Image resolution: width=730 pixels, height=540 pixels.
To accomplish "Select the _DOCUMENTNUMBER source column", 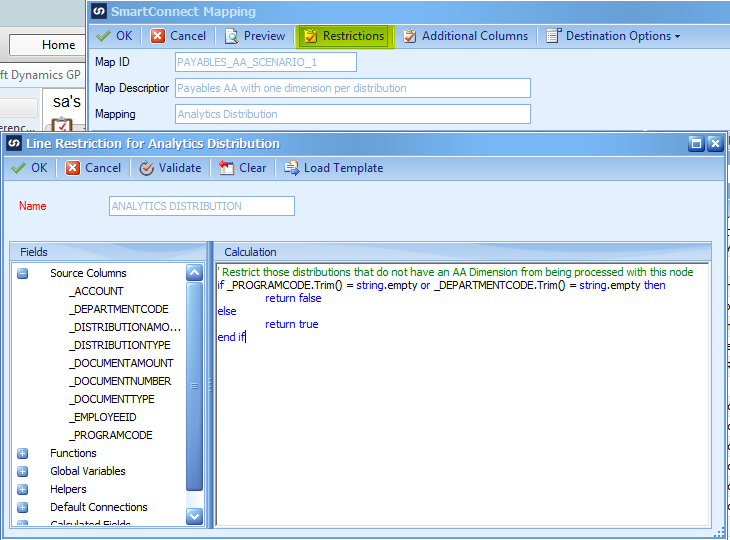I will click(120, 381).
